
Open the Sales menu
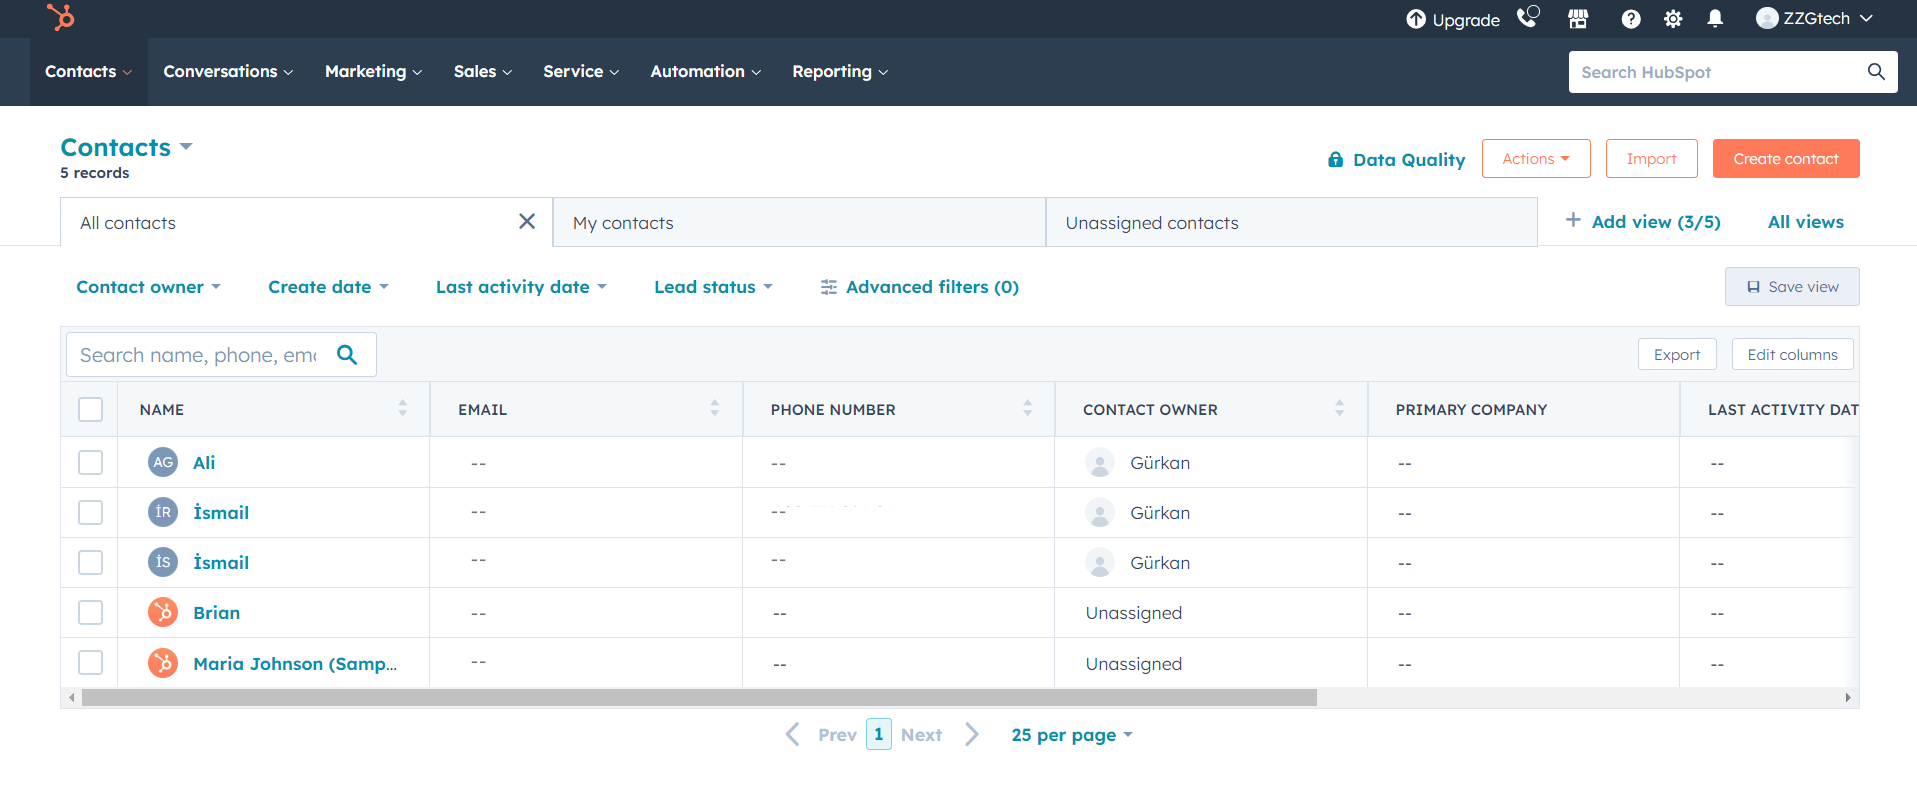[x=483, y=72]
